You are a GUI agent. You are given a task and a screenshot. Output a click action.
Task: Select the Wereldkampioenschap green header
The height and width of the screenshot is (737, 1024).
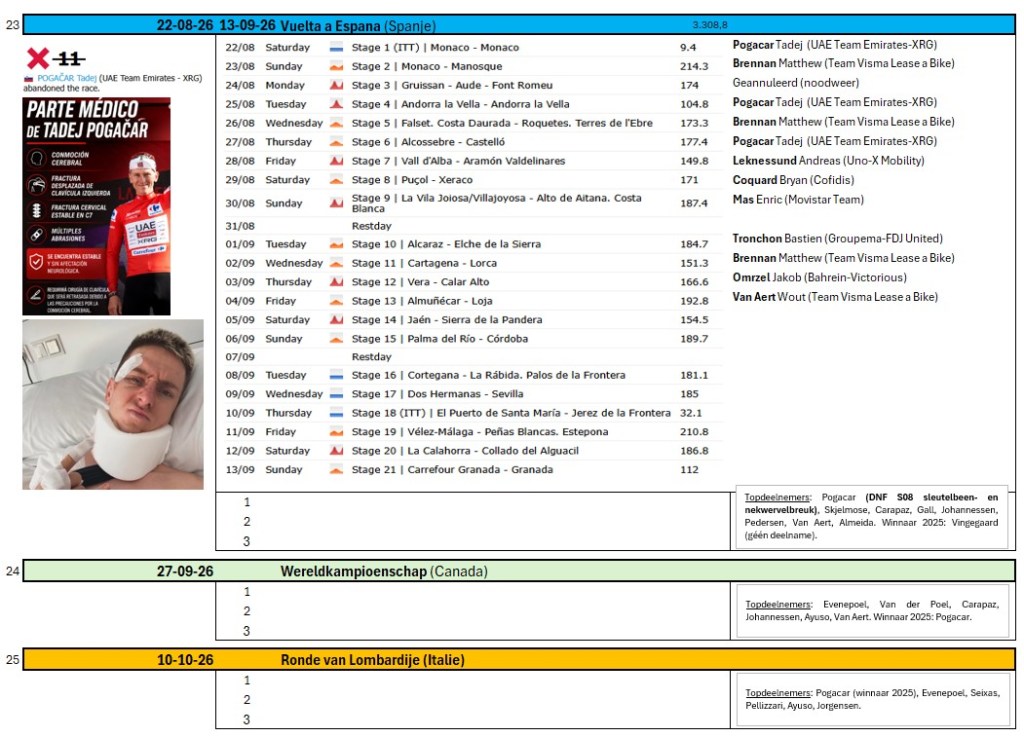click(519, 571)
